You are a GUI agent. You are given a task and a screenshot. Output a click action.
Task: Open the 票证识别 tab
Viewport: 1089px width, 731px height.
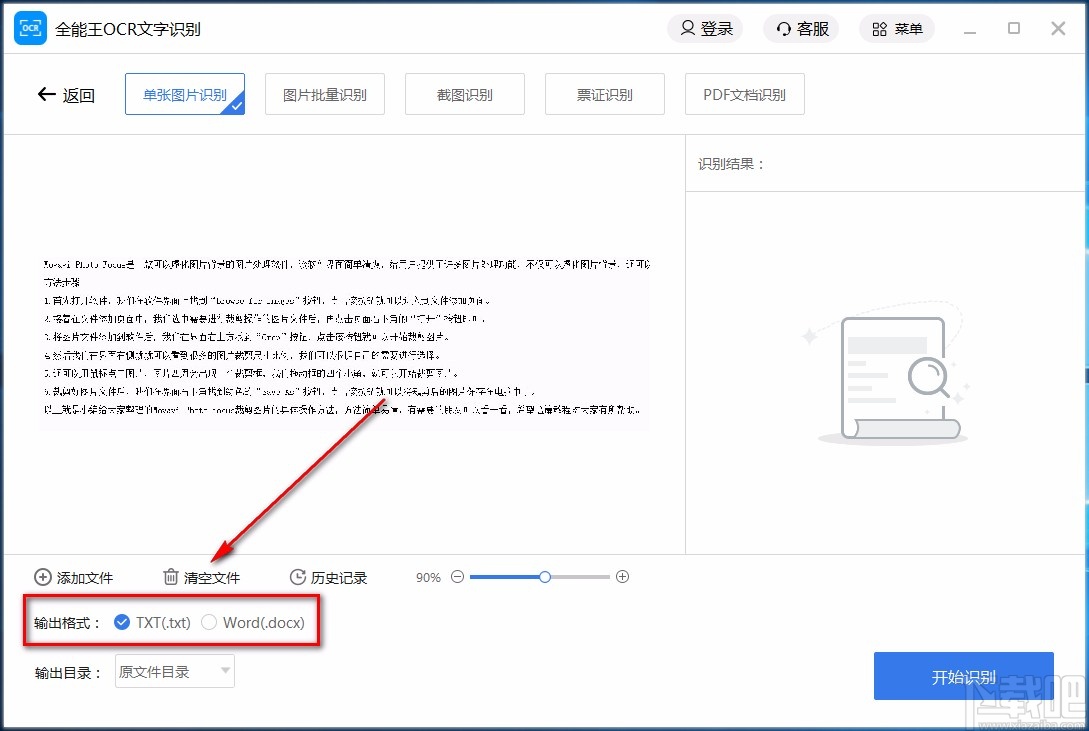[x=605, y=94]
